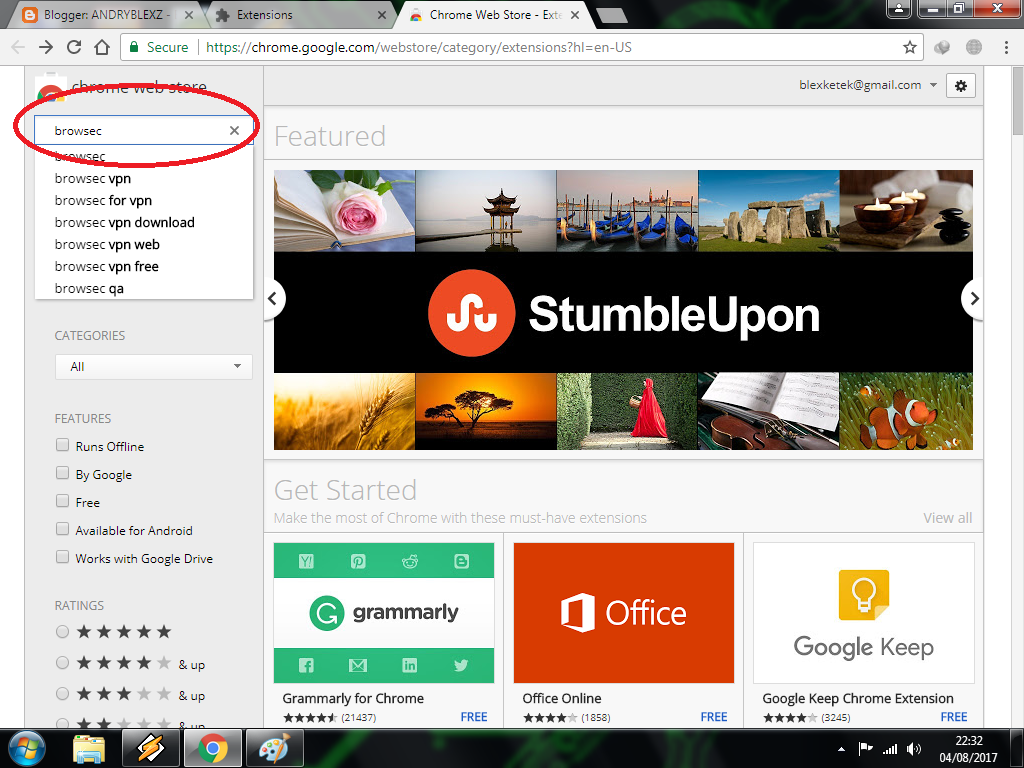
Task: Choose 'browsec vpn download' suggestion
Action: [144, 223]
